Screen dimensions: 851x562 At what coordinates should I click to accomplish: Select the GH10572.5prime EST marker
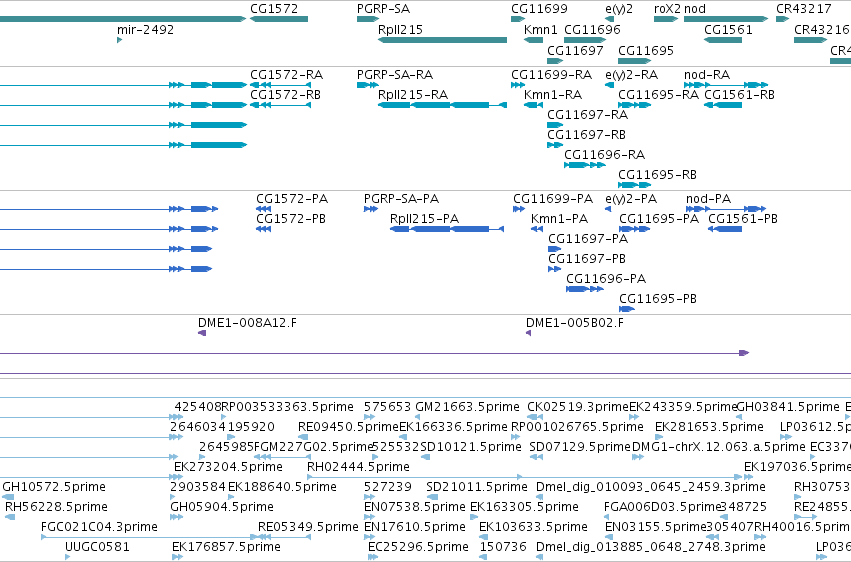[x=10, y=497]
